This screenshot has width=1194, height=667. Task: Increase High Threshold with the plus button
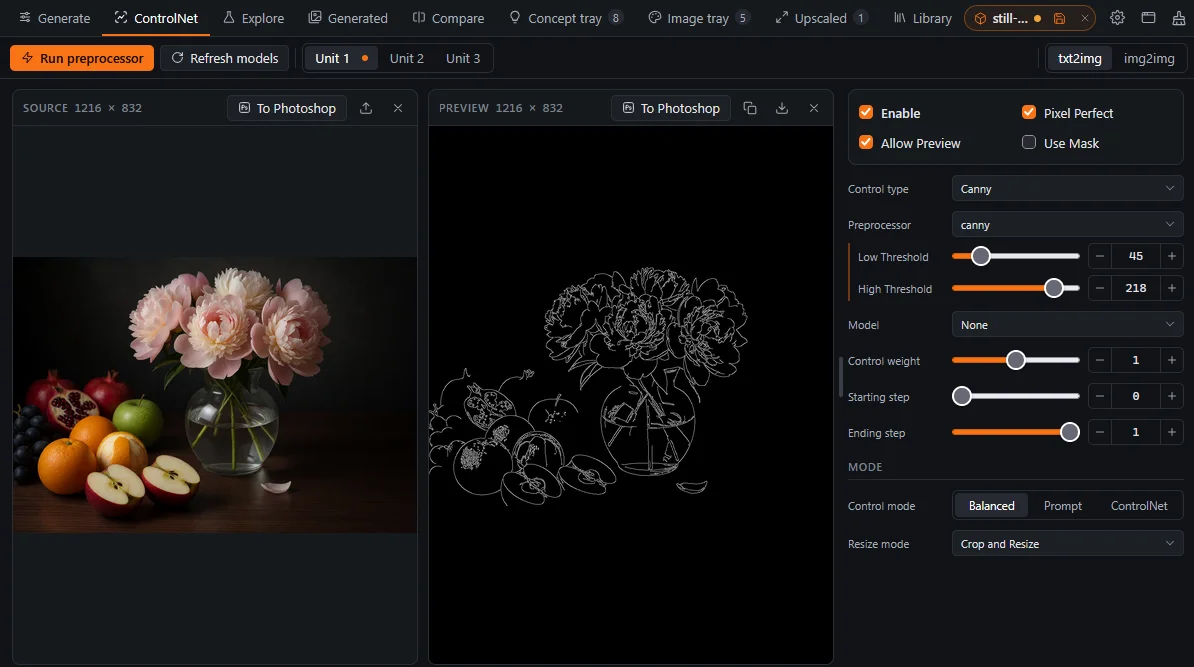click(x=1172, y=288)
